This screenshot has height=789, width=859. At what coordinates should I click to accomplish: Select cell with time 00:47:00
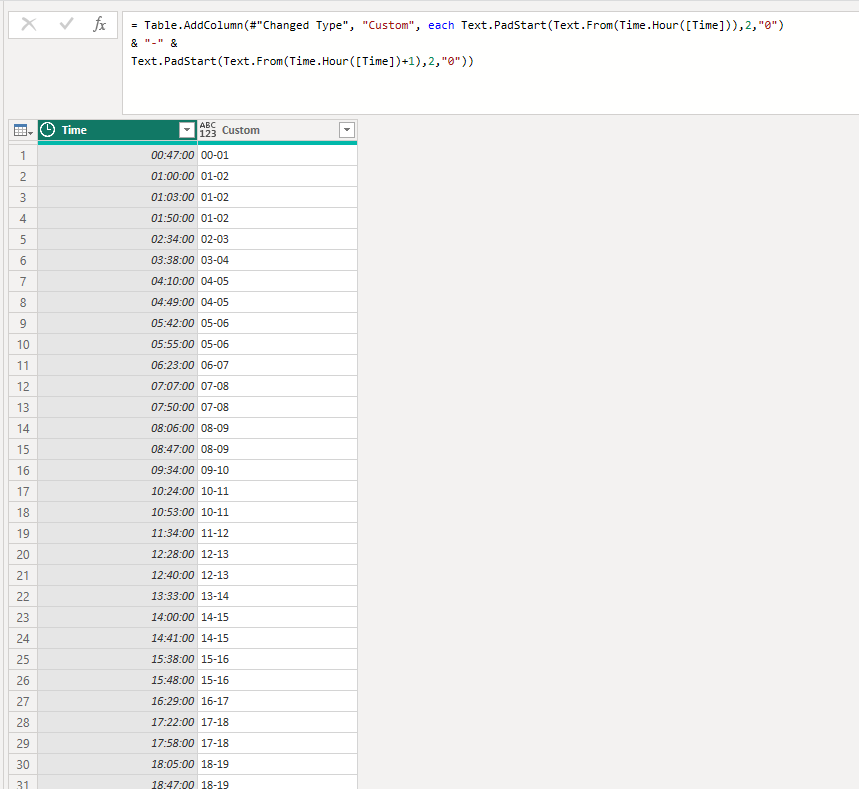117,155
